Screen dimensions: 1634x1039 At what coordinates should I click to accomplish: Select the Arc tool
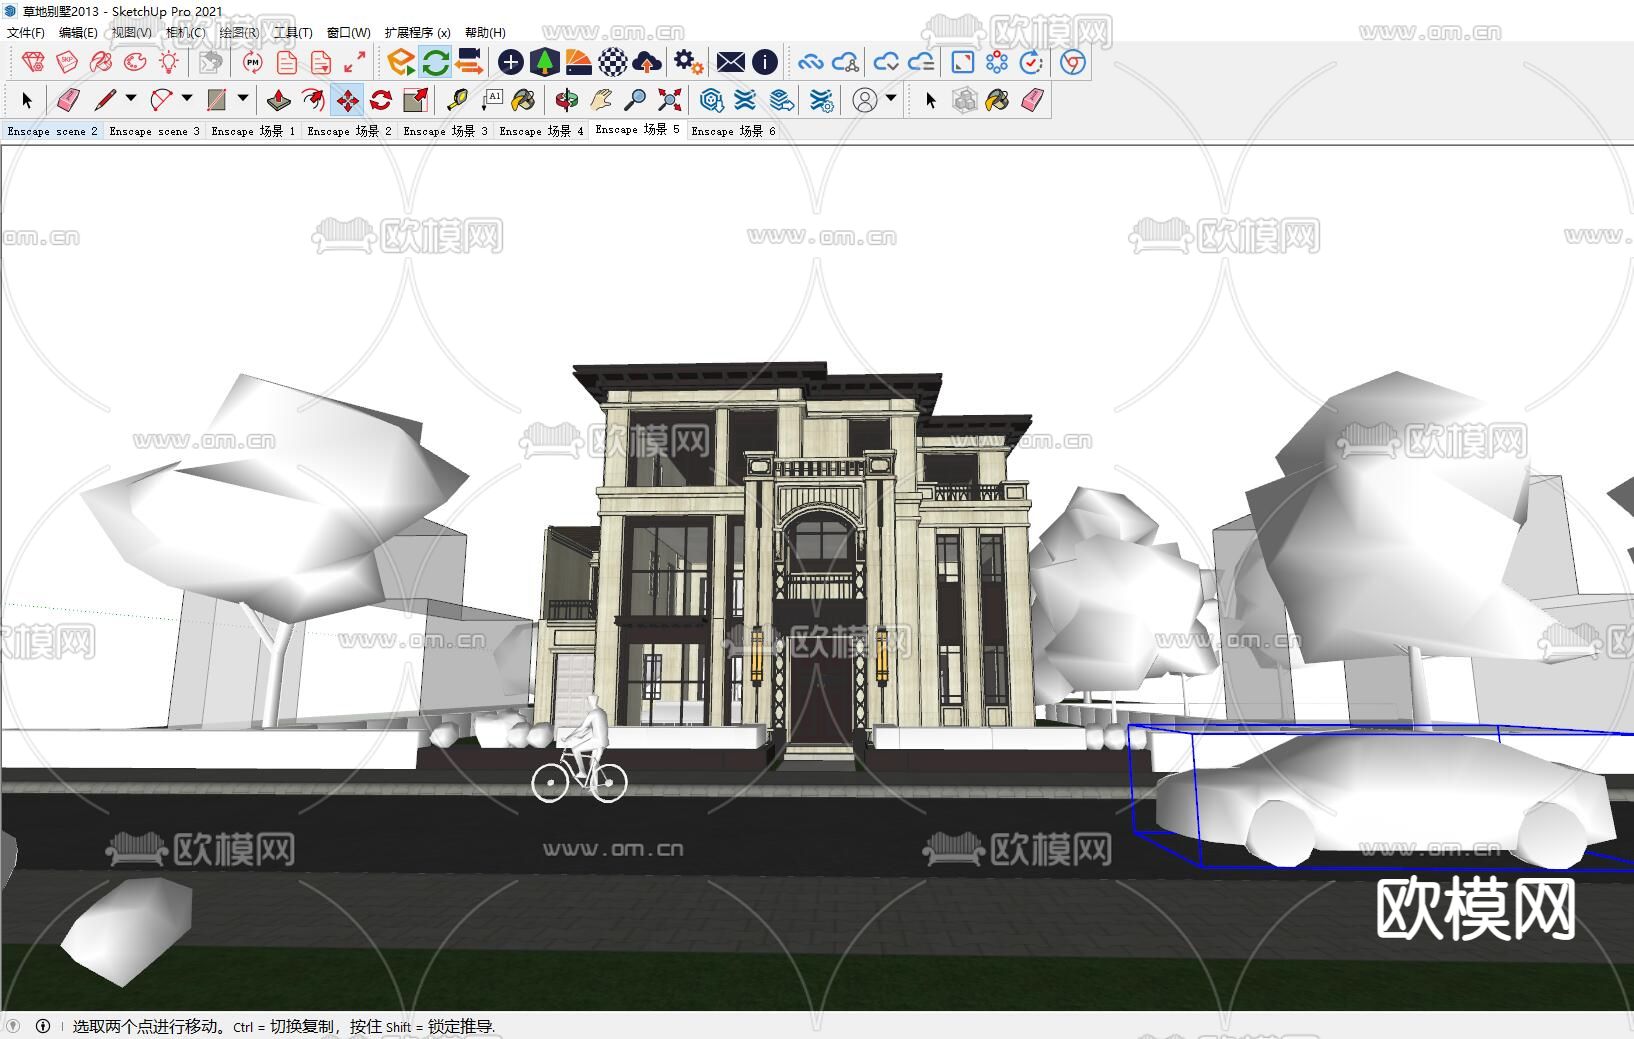[x=161, y=100]
